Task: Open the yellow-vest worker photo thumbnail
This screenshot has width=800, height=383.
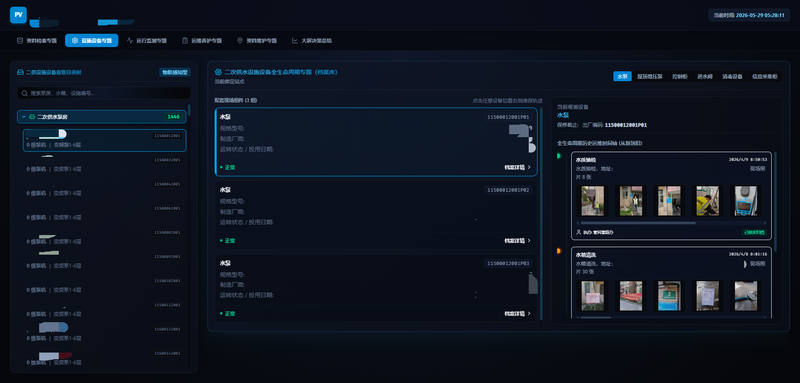Action: click(x=708, y=200)
